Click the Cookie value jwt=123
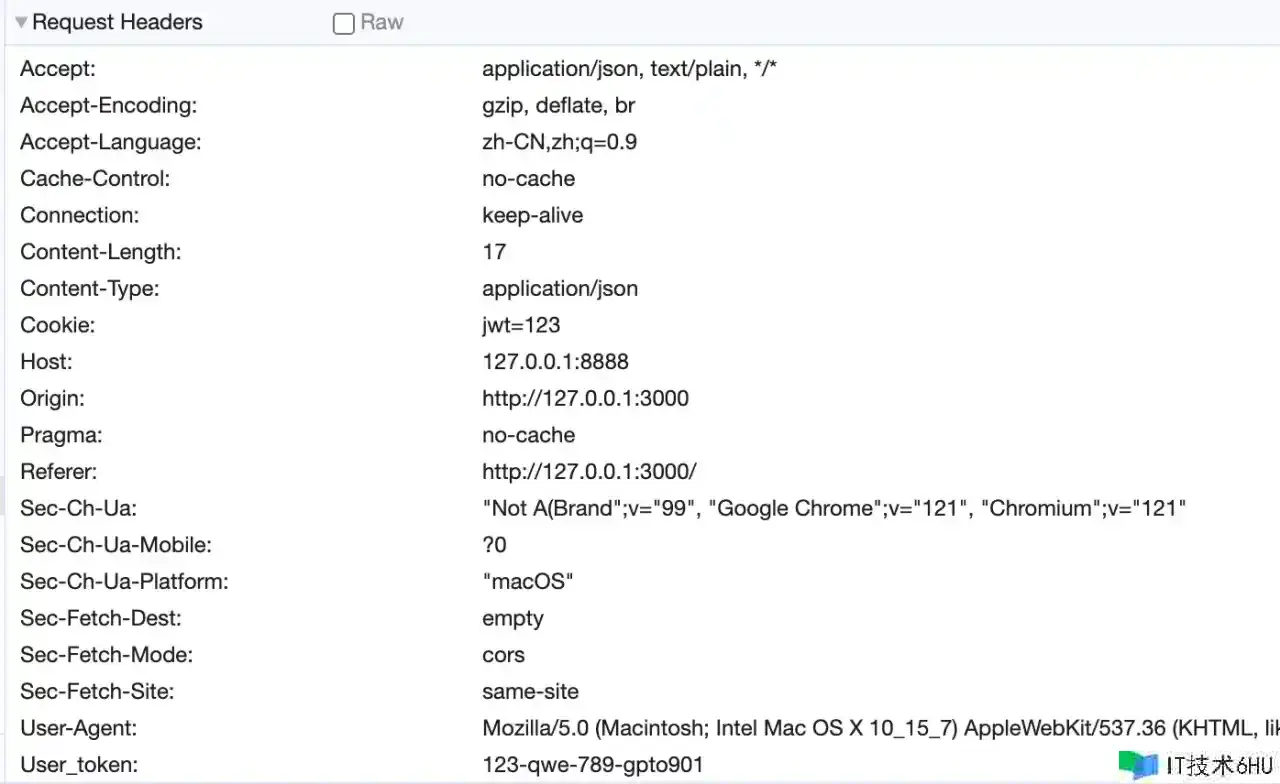This screenshot has width=1280, height=784. point(521,325)
